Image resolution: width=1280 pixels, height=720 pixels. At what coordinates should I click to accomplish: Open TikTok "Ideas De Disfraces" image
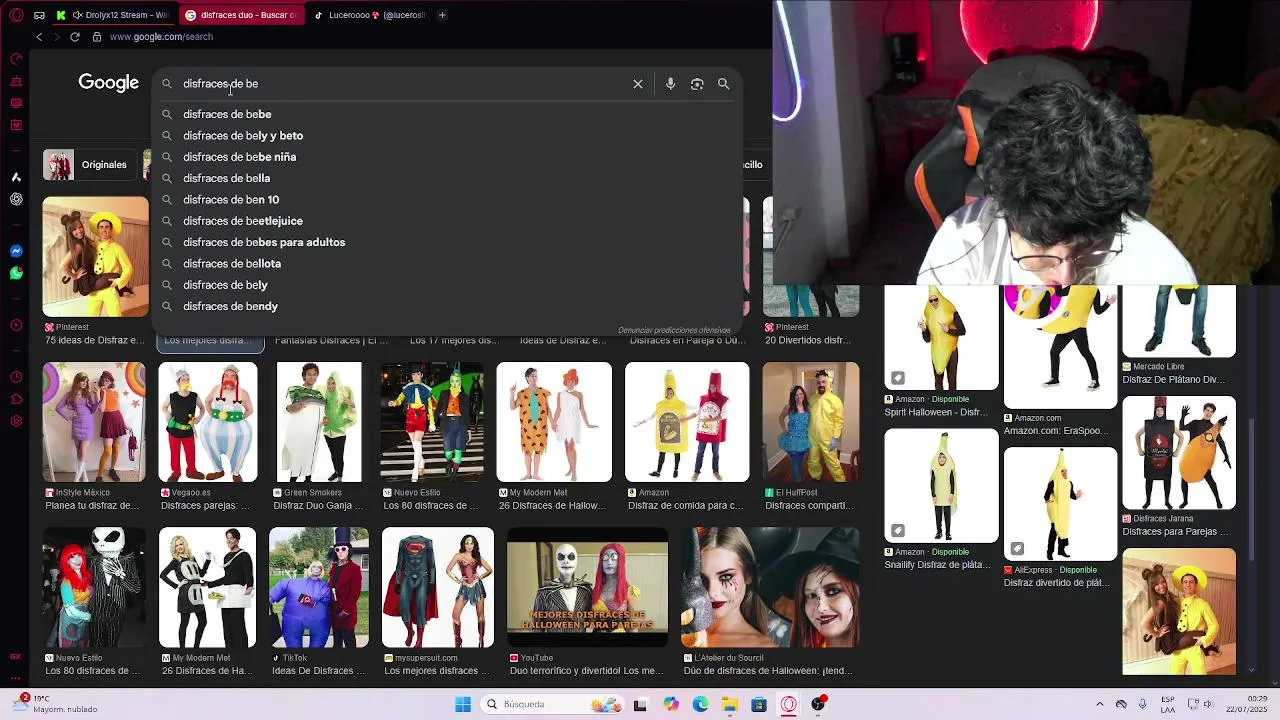click(319, 587)
